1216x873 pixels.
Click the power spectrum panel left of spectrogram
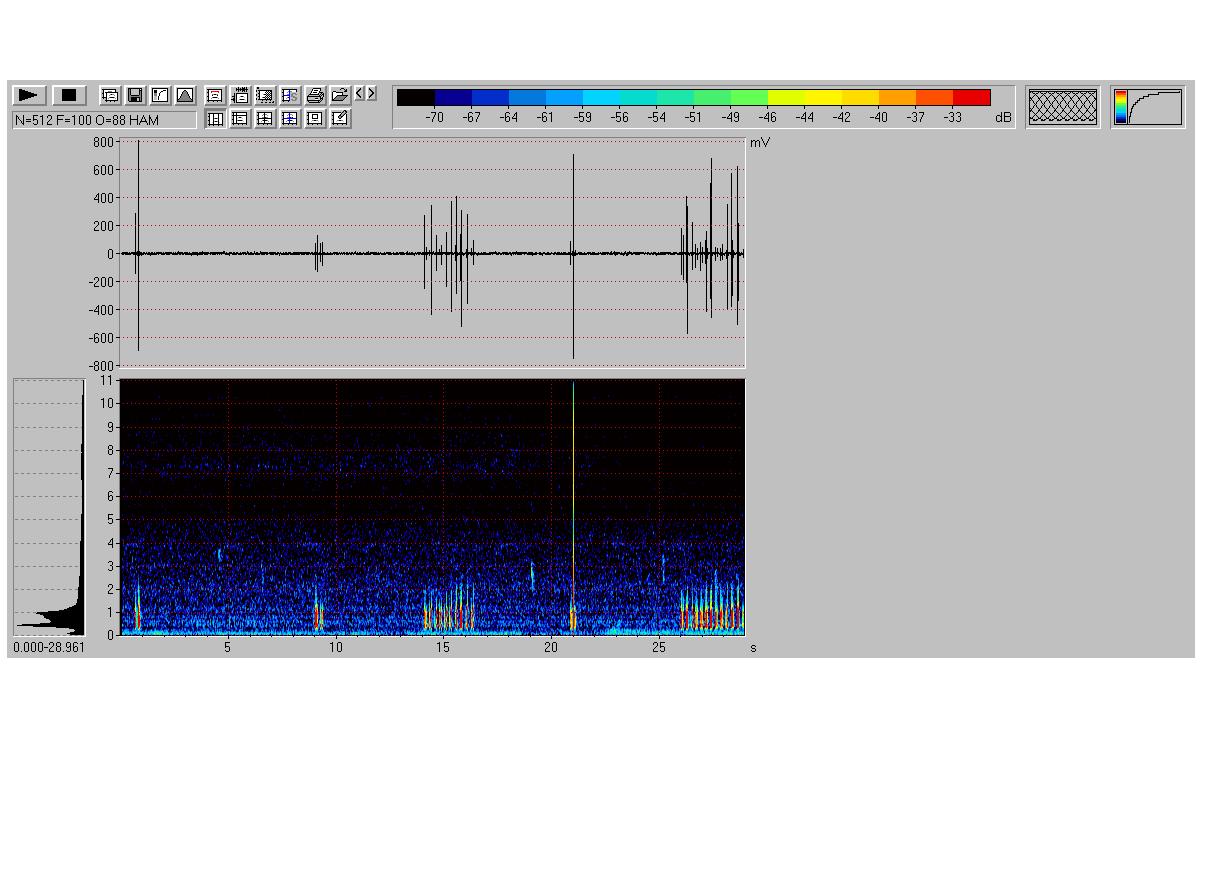coord(49,507)
